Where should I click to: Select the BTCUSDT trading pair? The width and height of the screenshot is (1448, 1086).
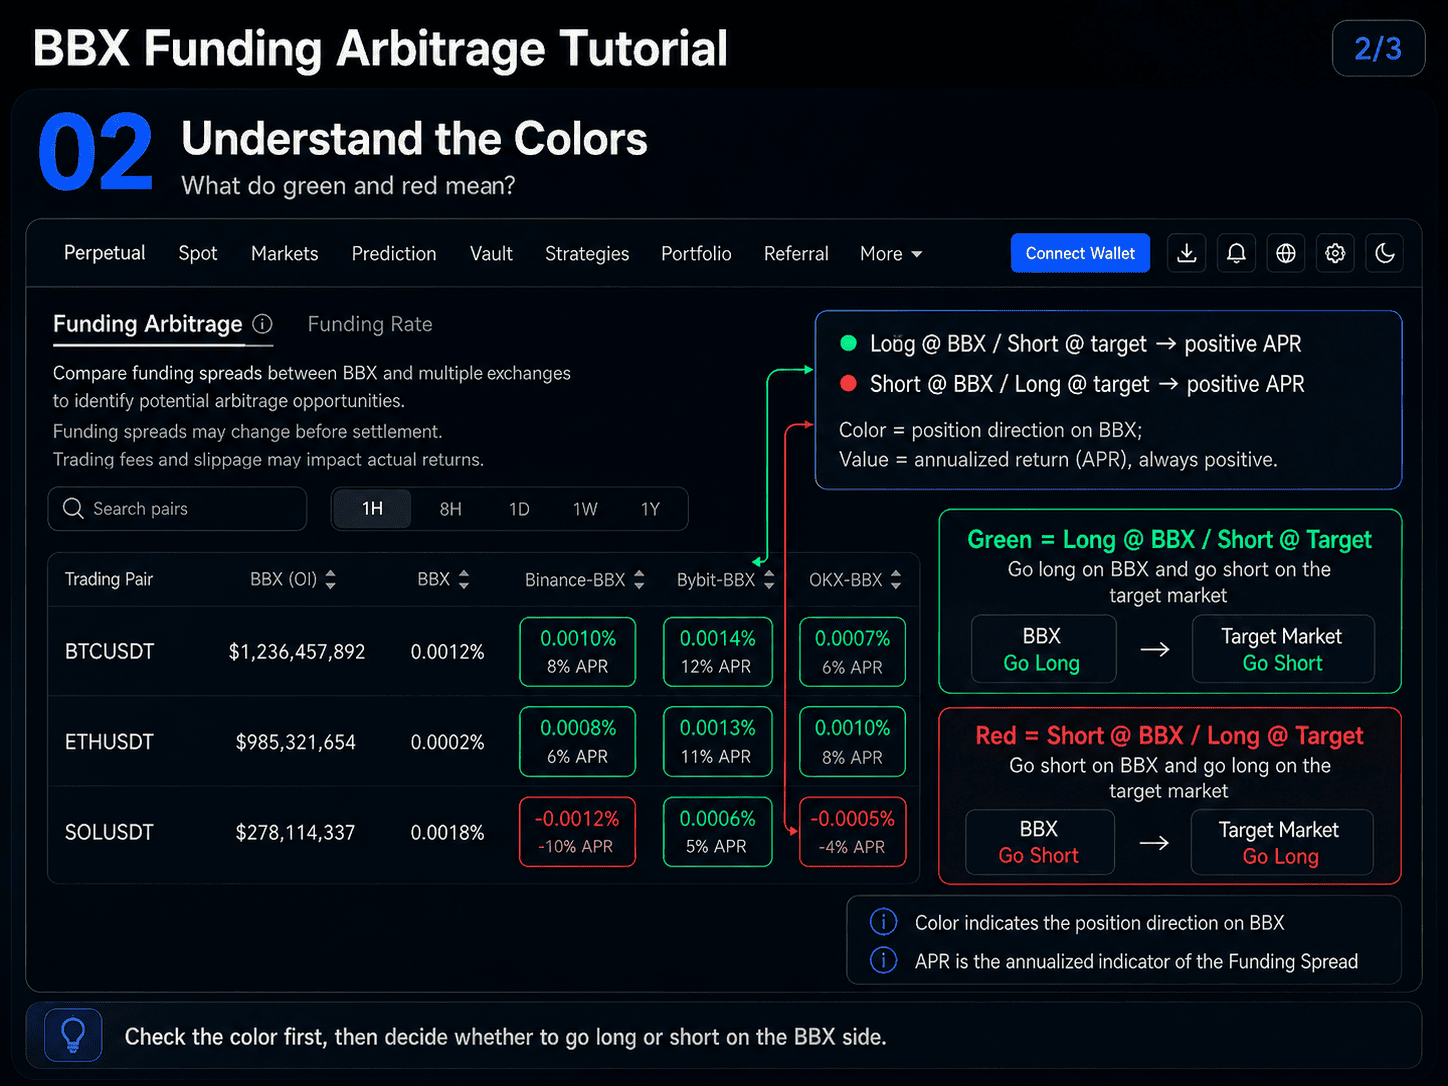click(x=110, y=652)
